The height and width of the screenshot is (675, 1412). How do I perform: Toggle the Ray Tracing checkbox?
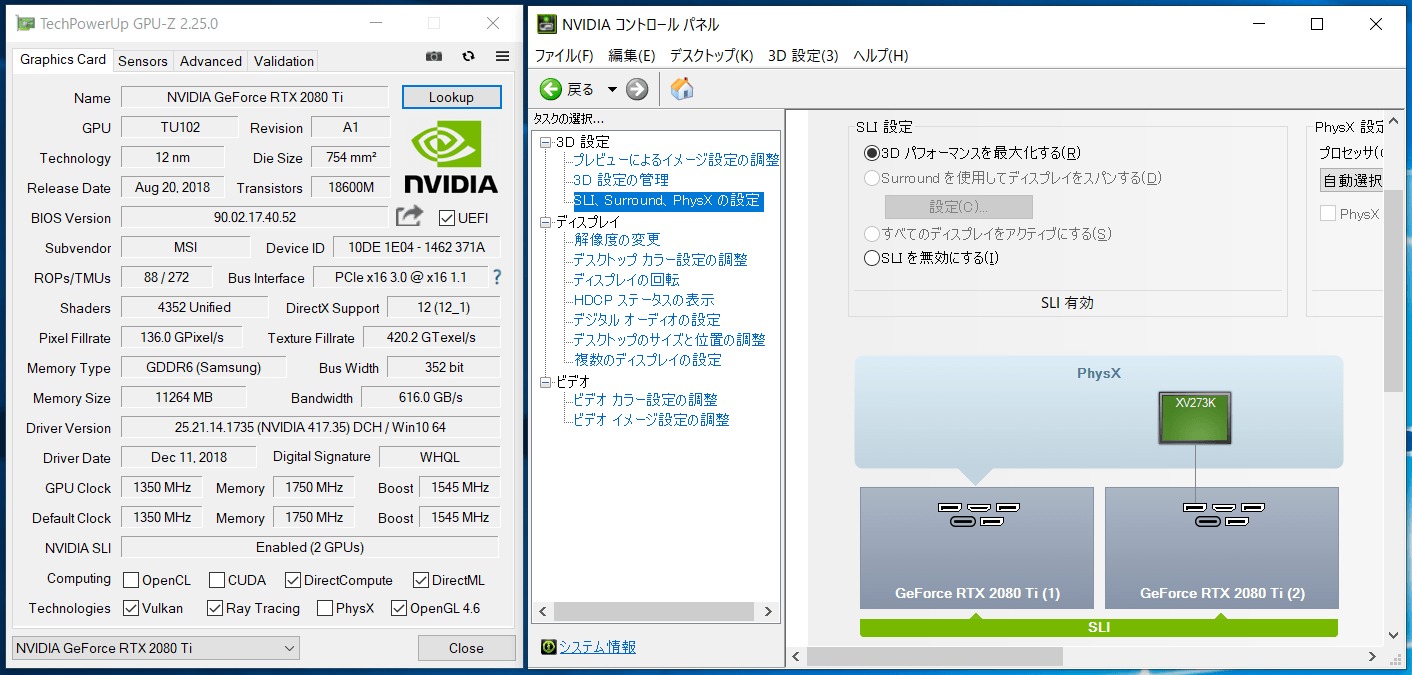215,608
